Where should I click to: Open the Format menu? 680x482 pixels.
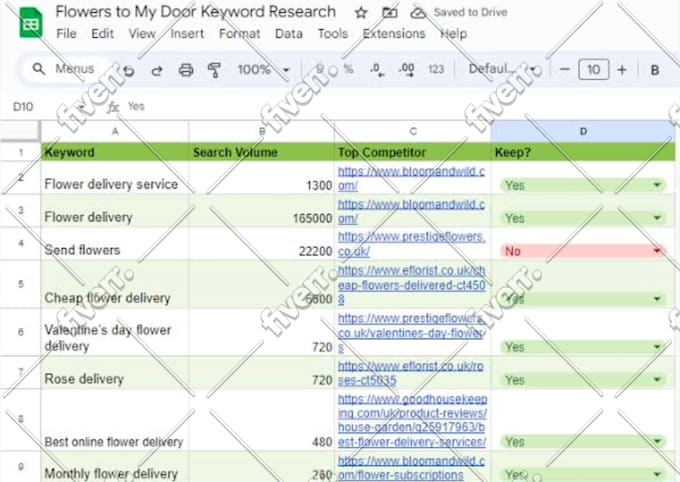[239, 33]
